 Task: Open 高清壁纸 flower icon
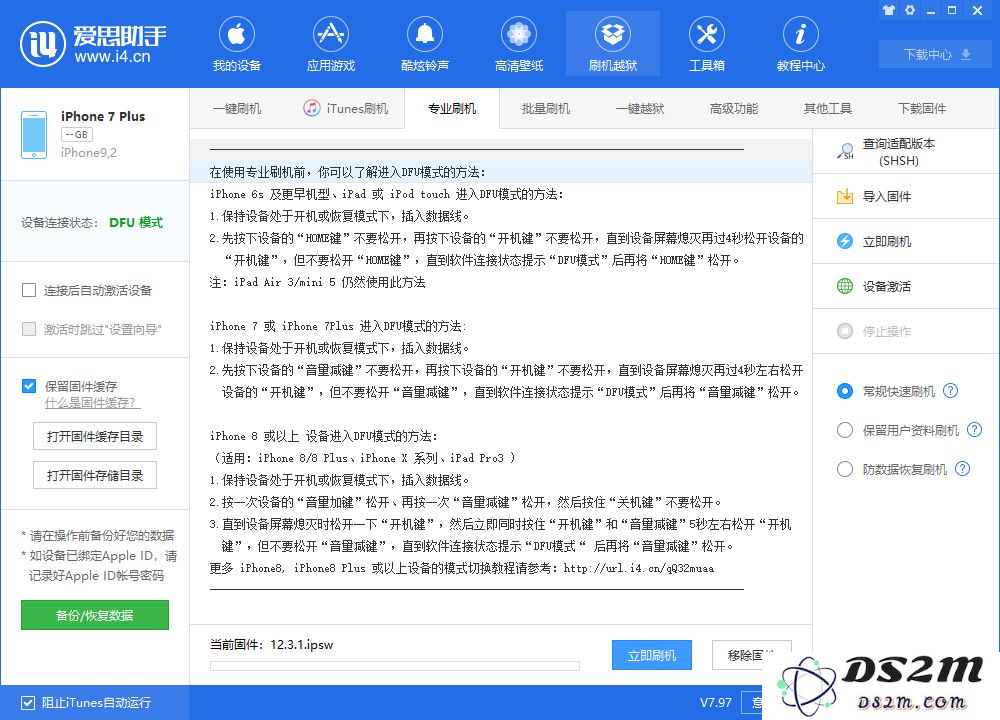tap(518, 34)
